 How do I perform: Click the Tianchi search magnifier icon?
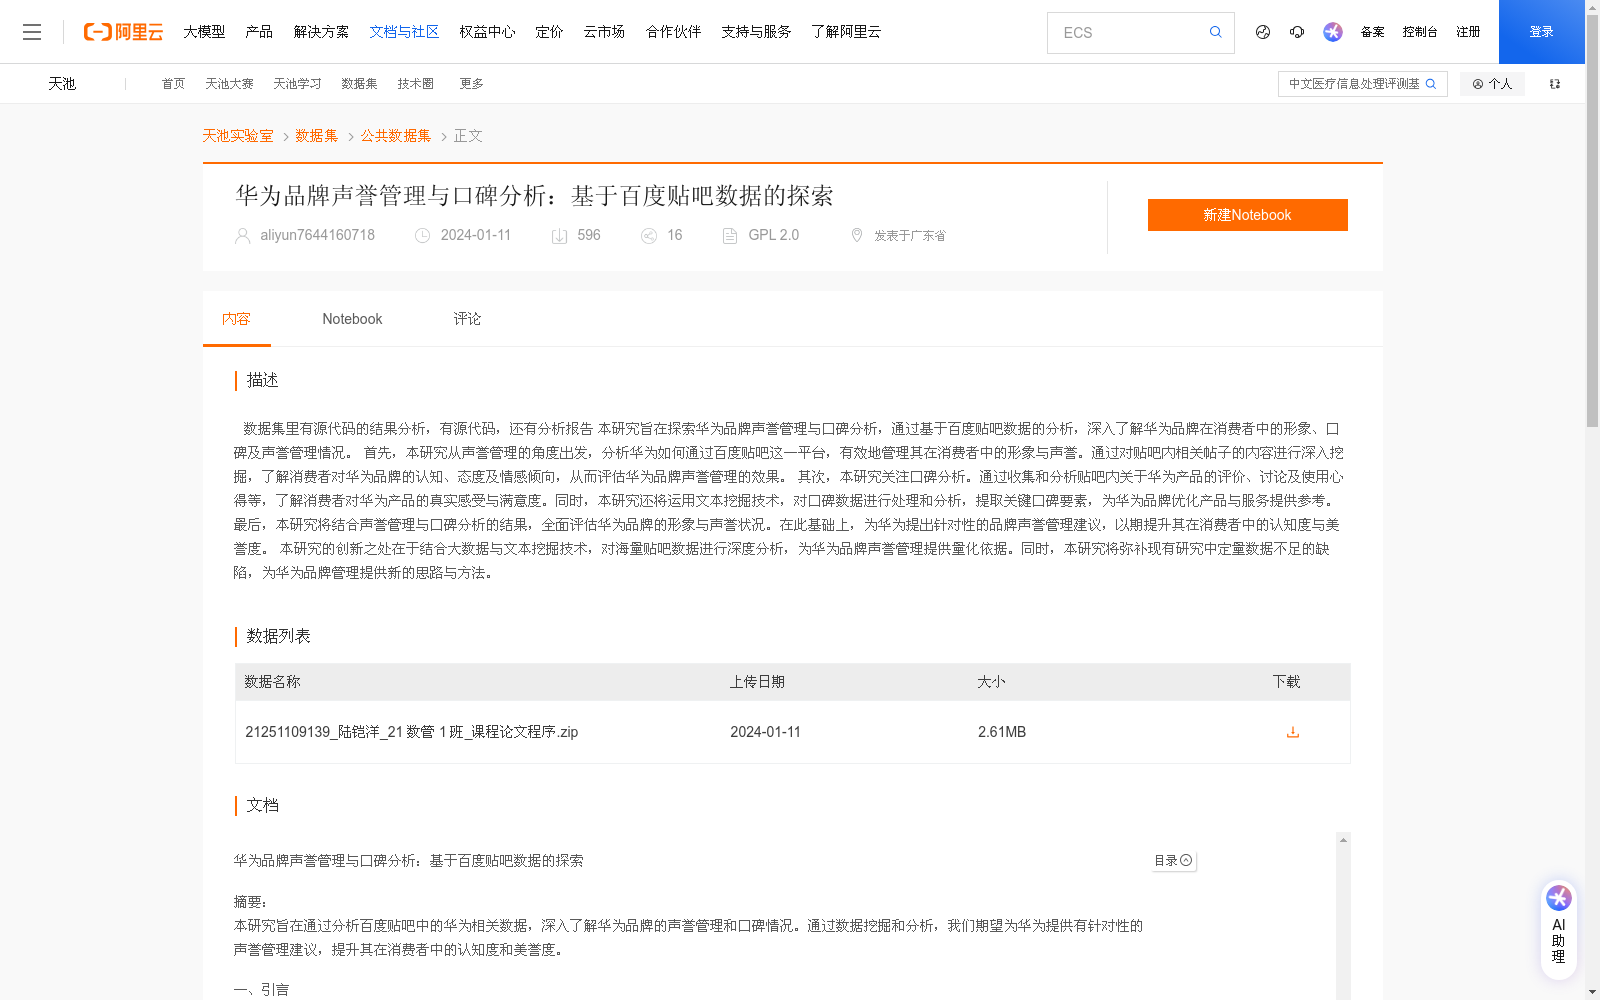pyautogui.click(x=1431, y=84)
